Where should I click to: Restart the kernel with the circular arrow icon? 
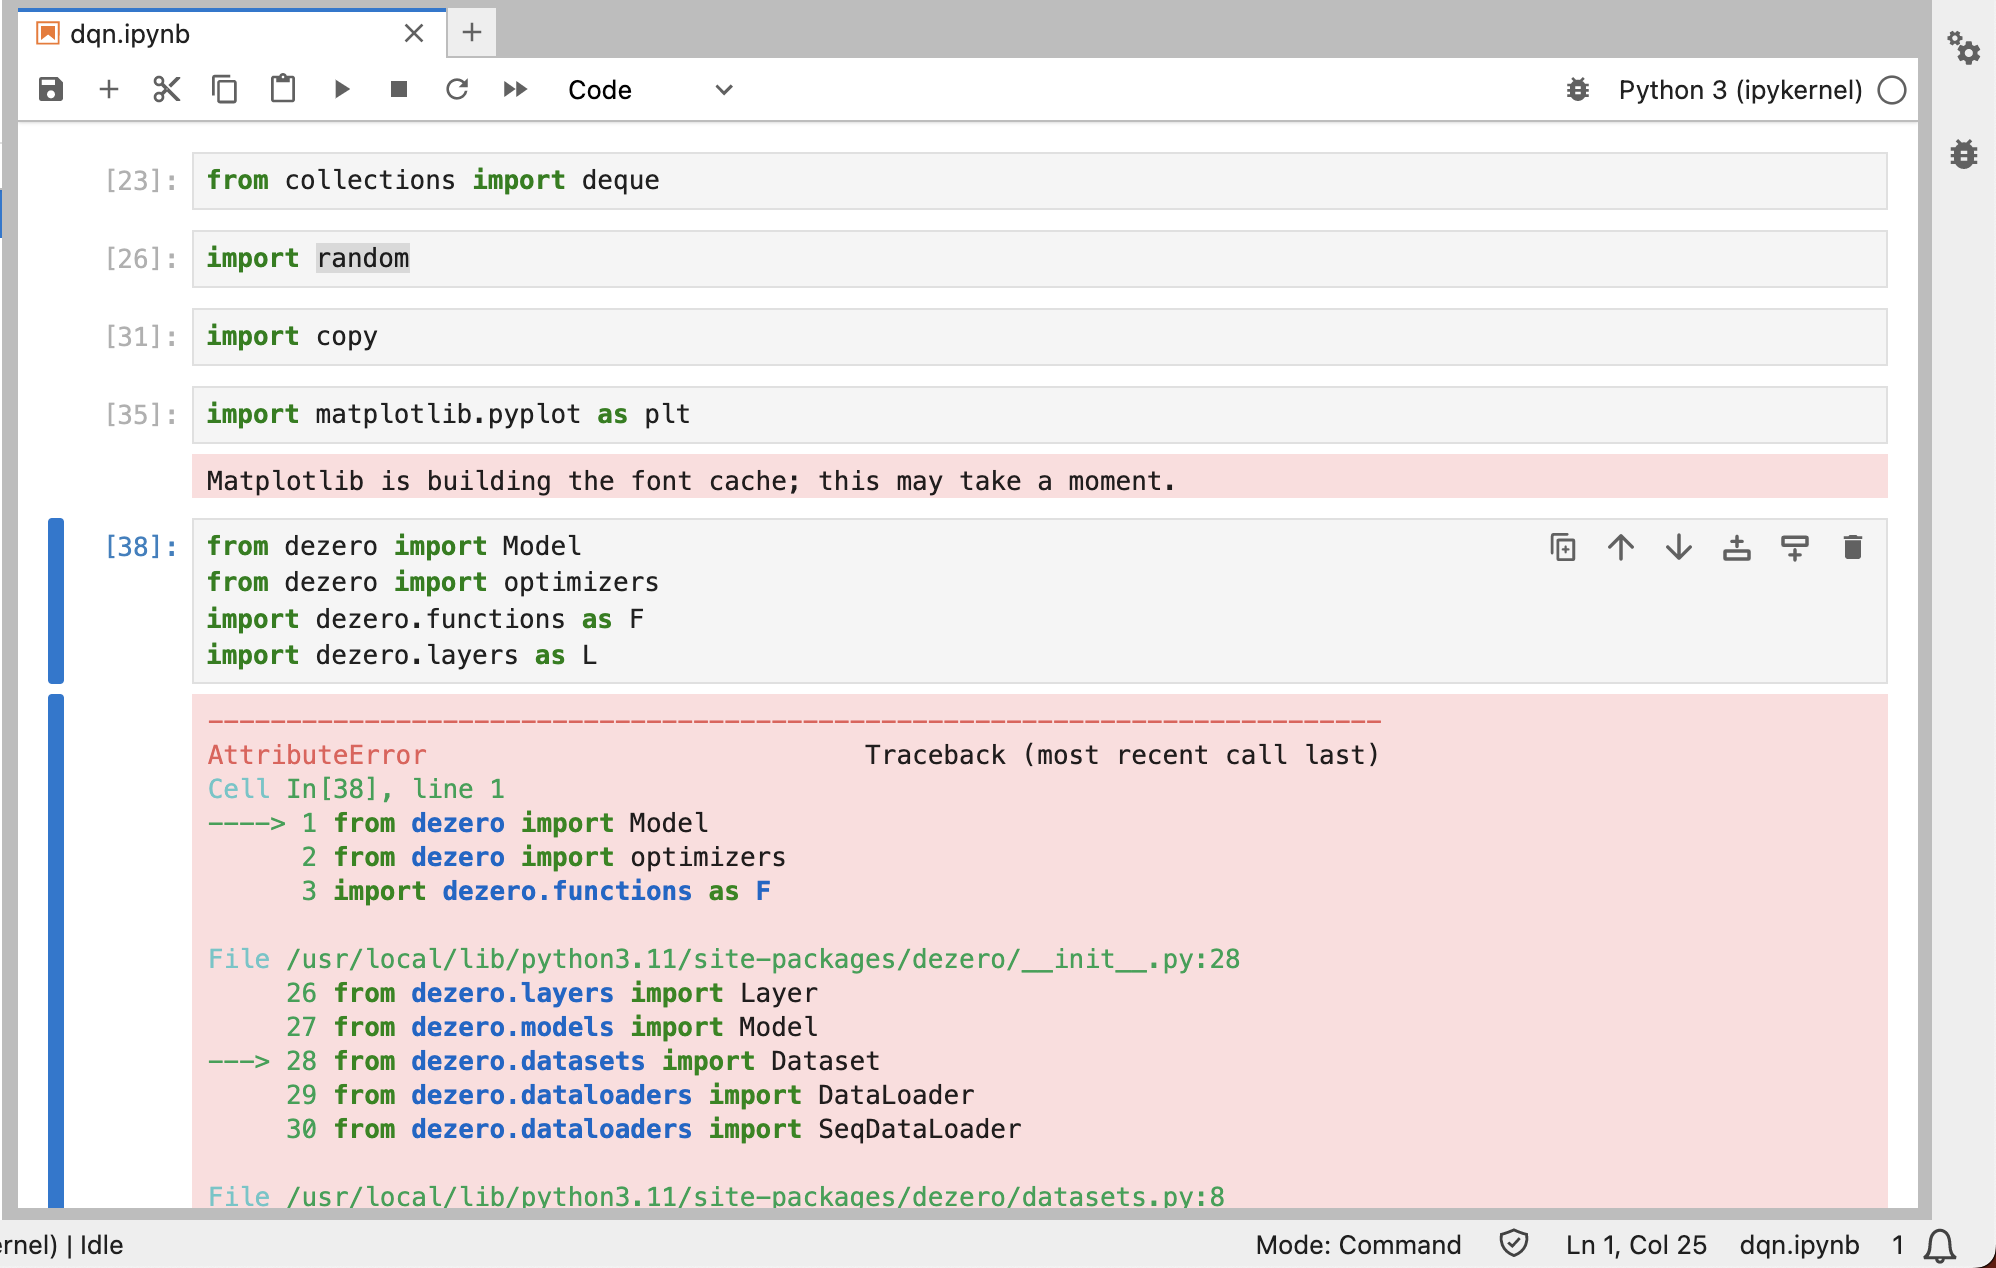[457, 90]
